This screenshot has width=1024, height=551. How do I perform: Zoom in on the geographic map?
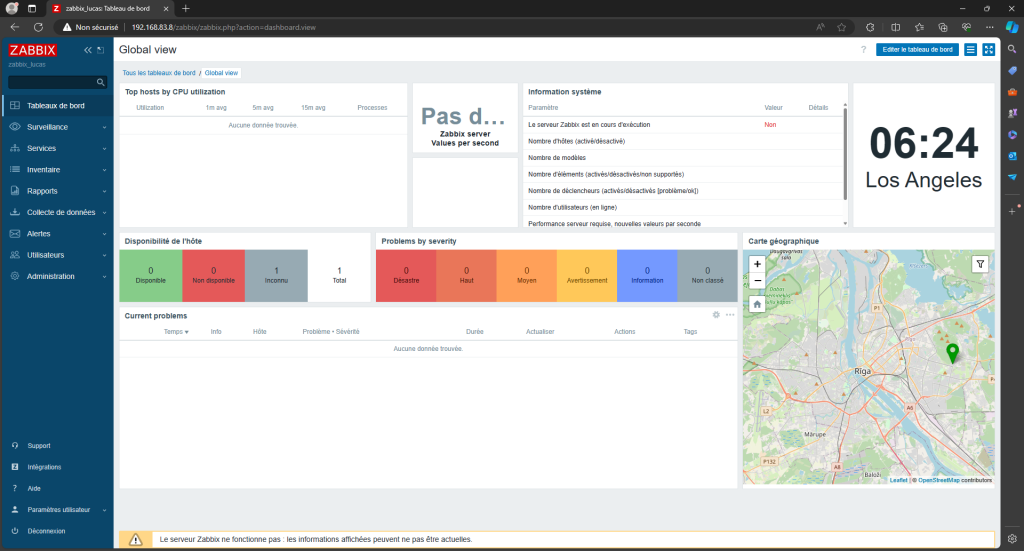[757, 264]
